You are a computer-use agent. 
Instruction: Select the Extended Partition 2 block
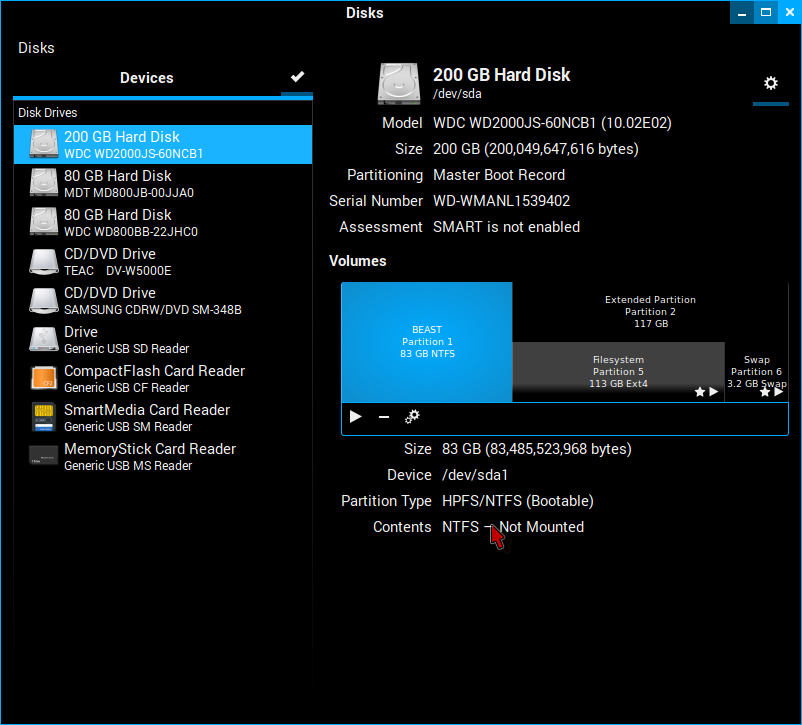(650, 311)
